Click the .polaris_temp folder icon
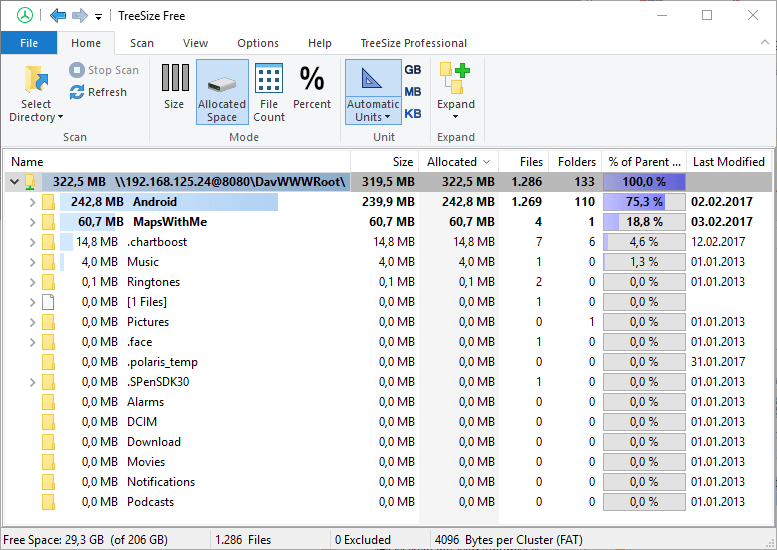777x550 pixels. (48, 362)
